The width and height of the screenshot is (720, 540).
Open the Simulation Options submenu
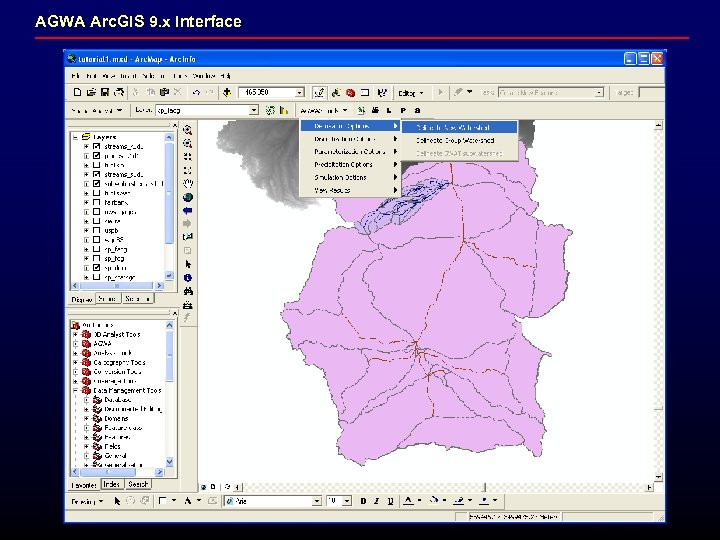coord(350,177)
